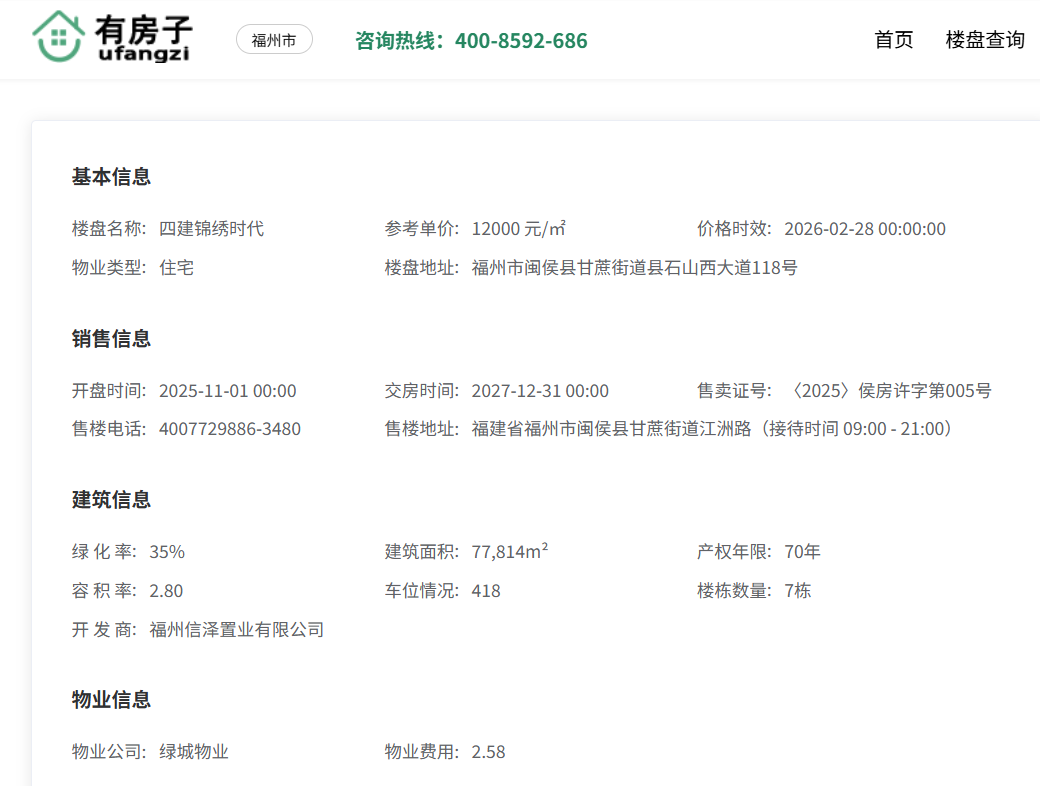Go to the 首页 menu item
This screenshot has height=786, width=1040.
coord(894,40)
